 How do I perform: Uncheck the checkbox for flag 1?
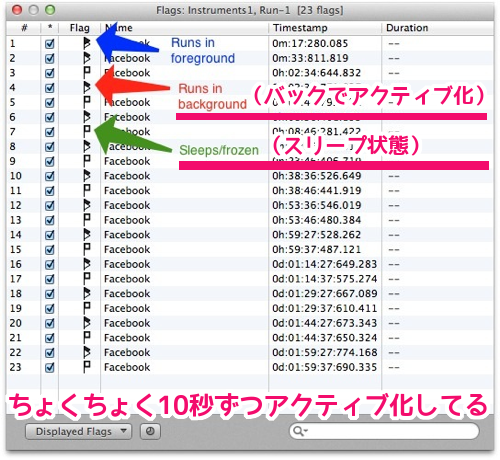(50, 44)
